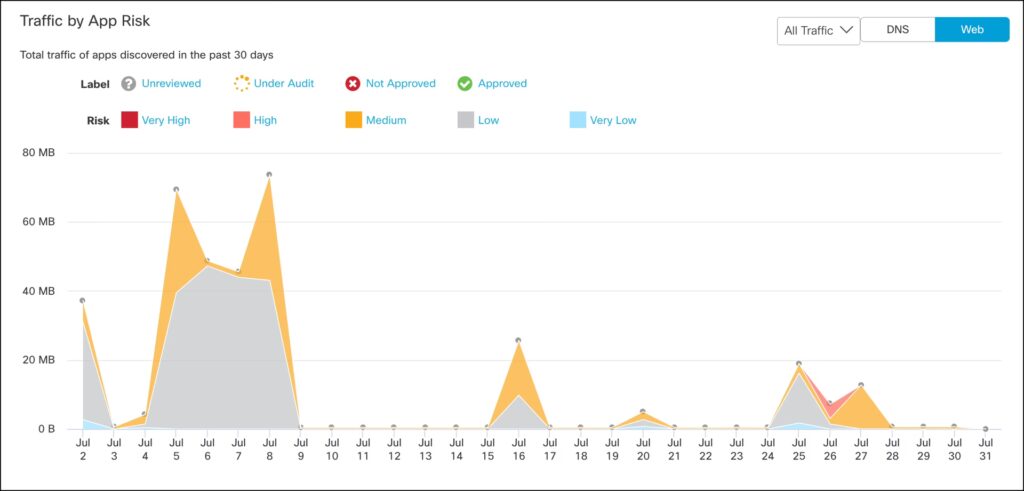Click the Not Approved label link
1024x491 pixels.
[x=400, y=84]
